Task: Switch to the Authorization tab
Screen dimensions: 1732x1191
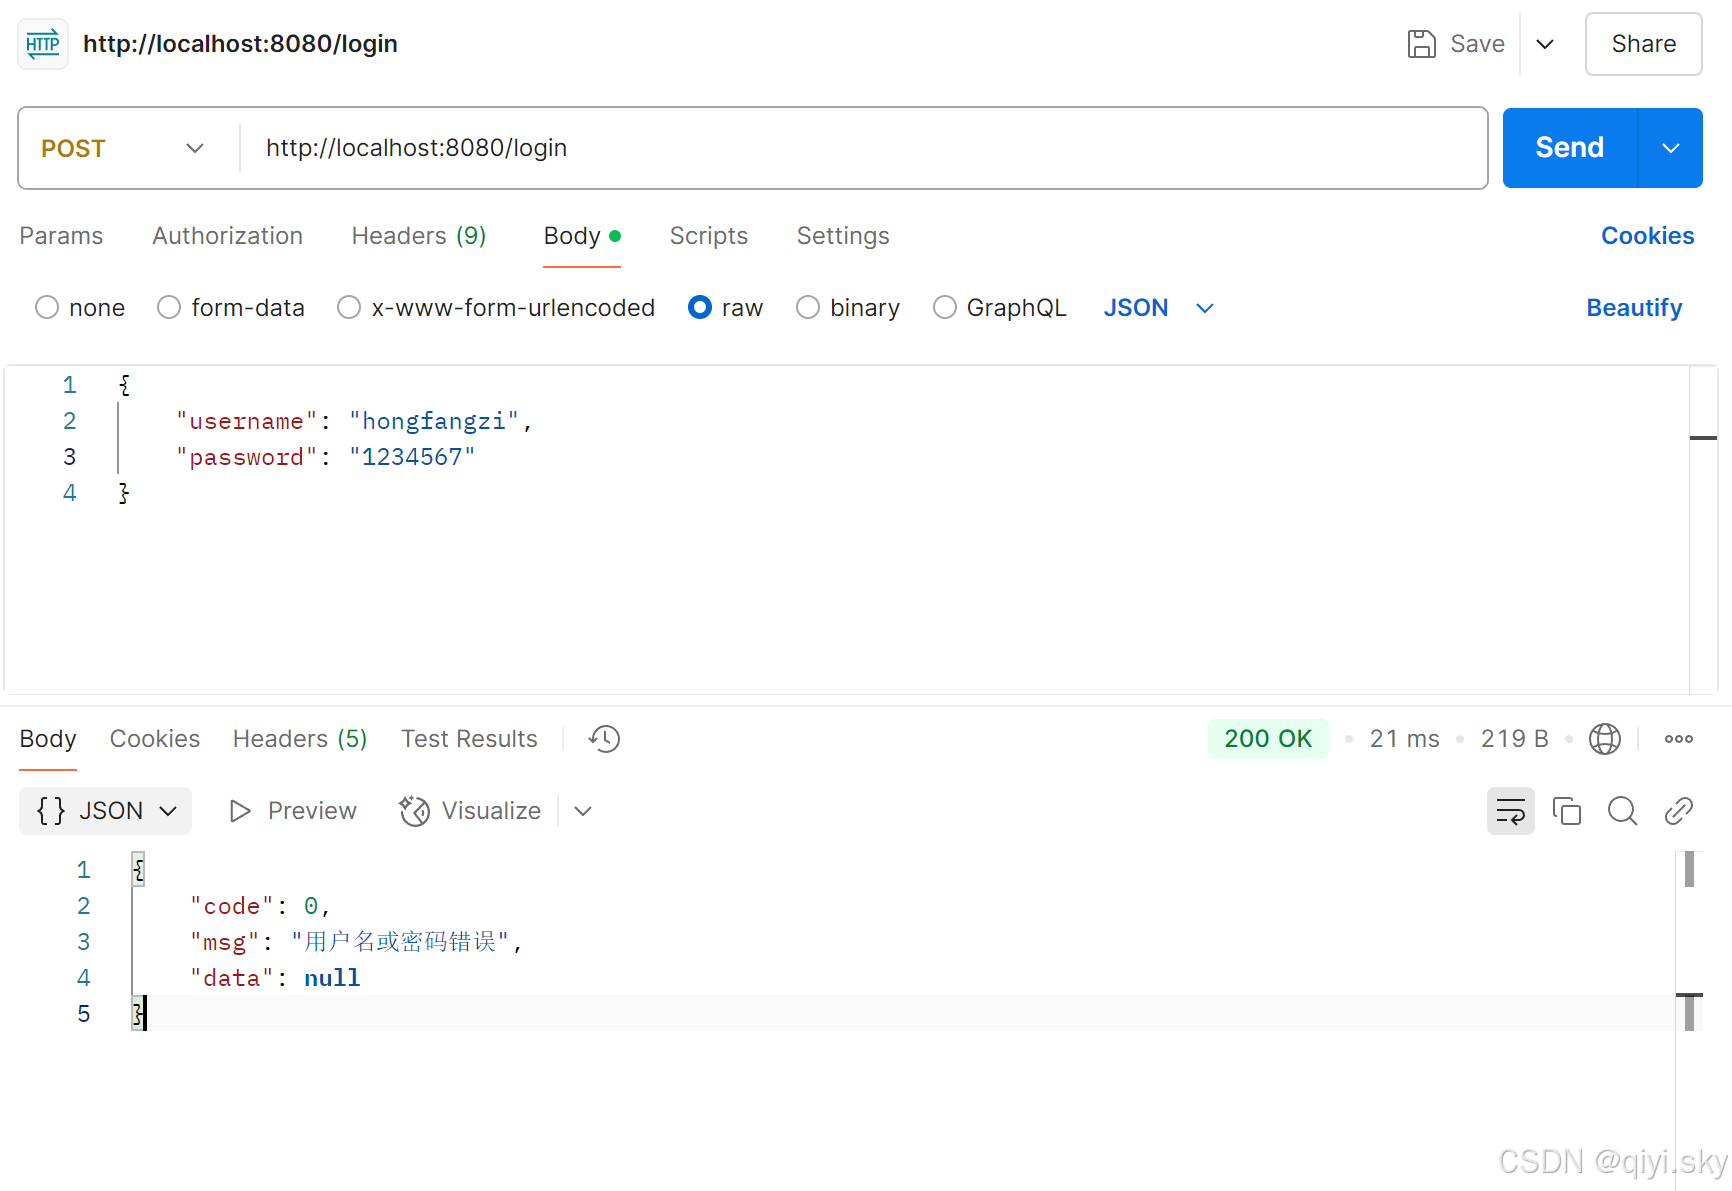Action: point(227,236)
